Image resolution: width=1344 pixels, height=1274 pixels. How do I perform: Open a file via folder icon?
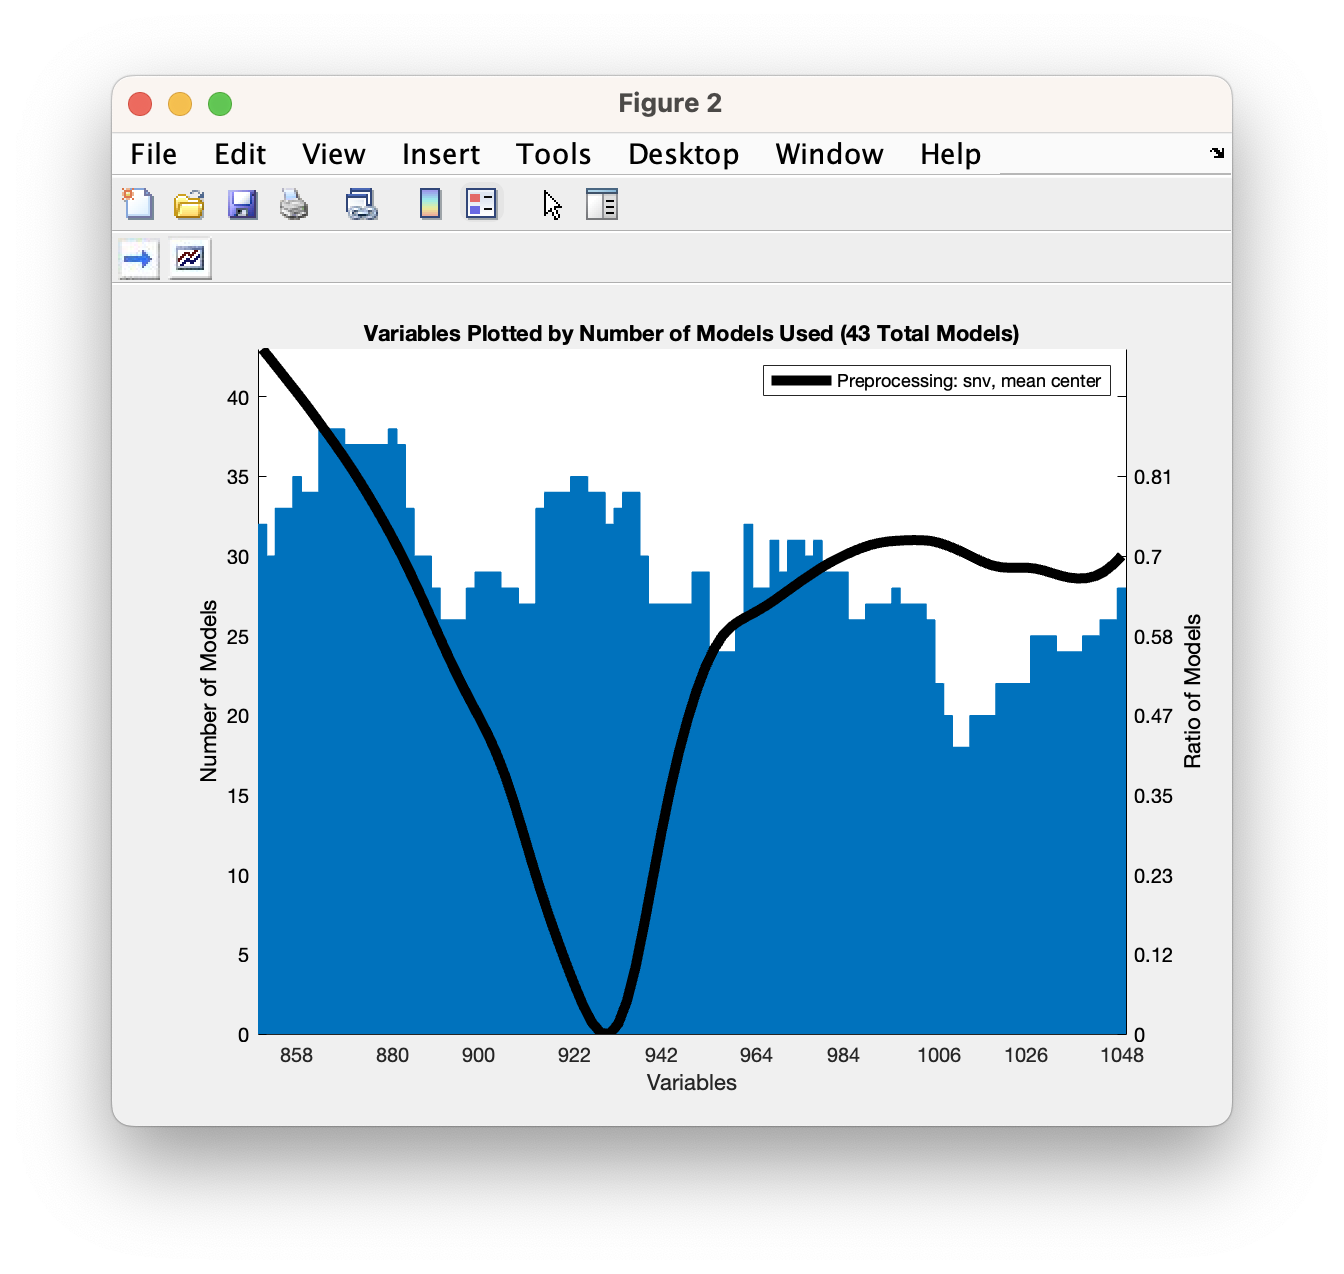(189, 204)
